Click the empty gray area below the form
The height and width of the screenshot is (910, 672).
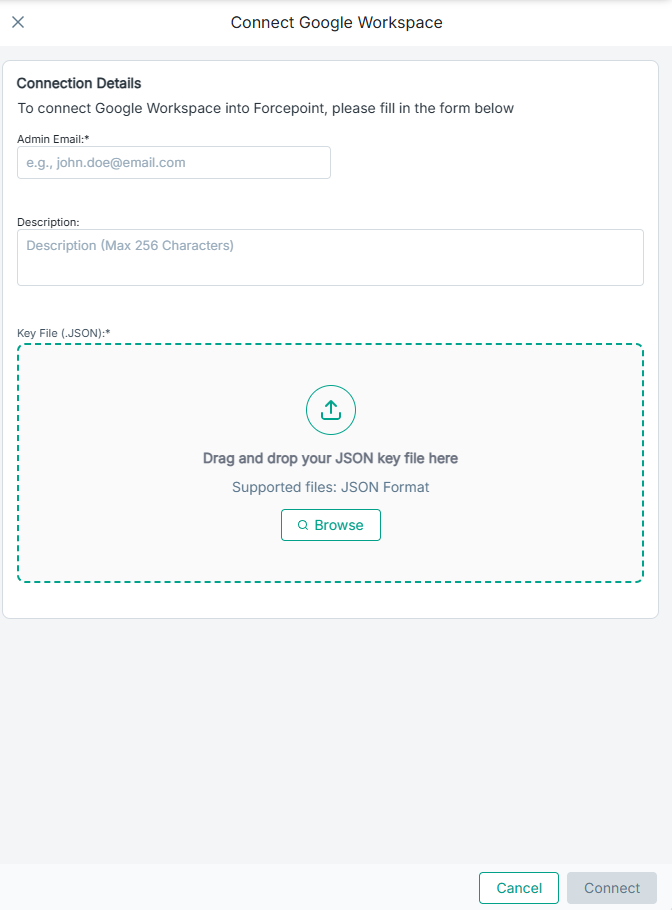coord(336,740)
